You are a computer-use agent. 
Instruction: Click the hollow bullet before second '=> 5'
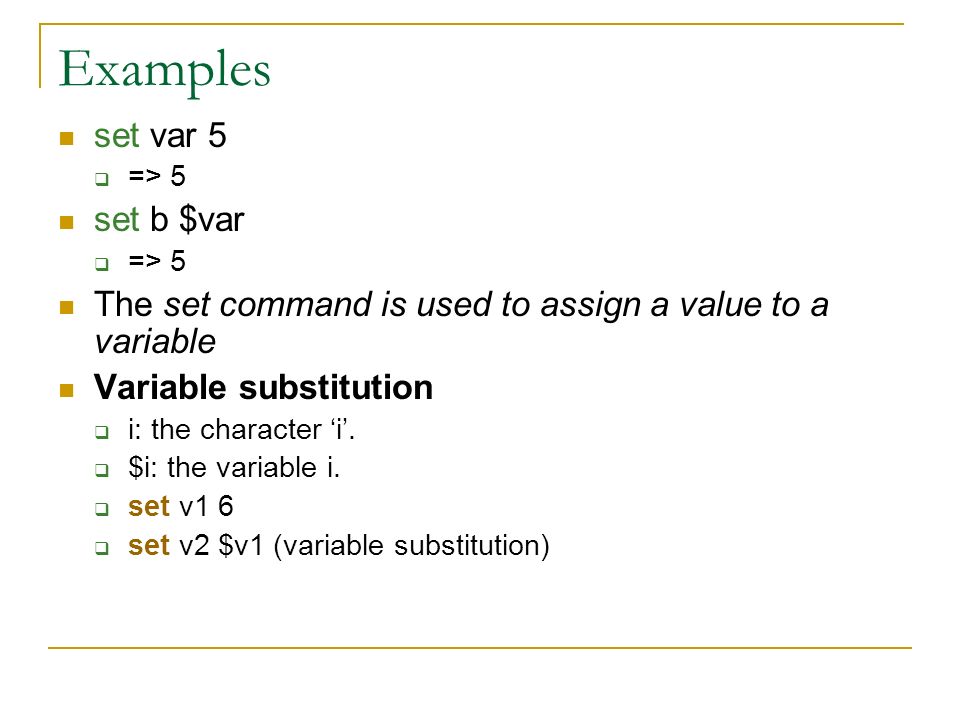click(102, 264)
